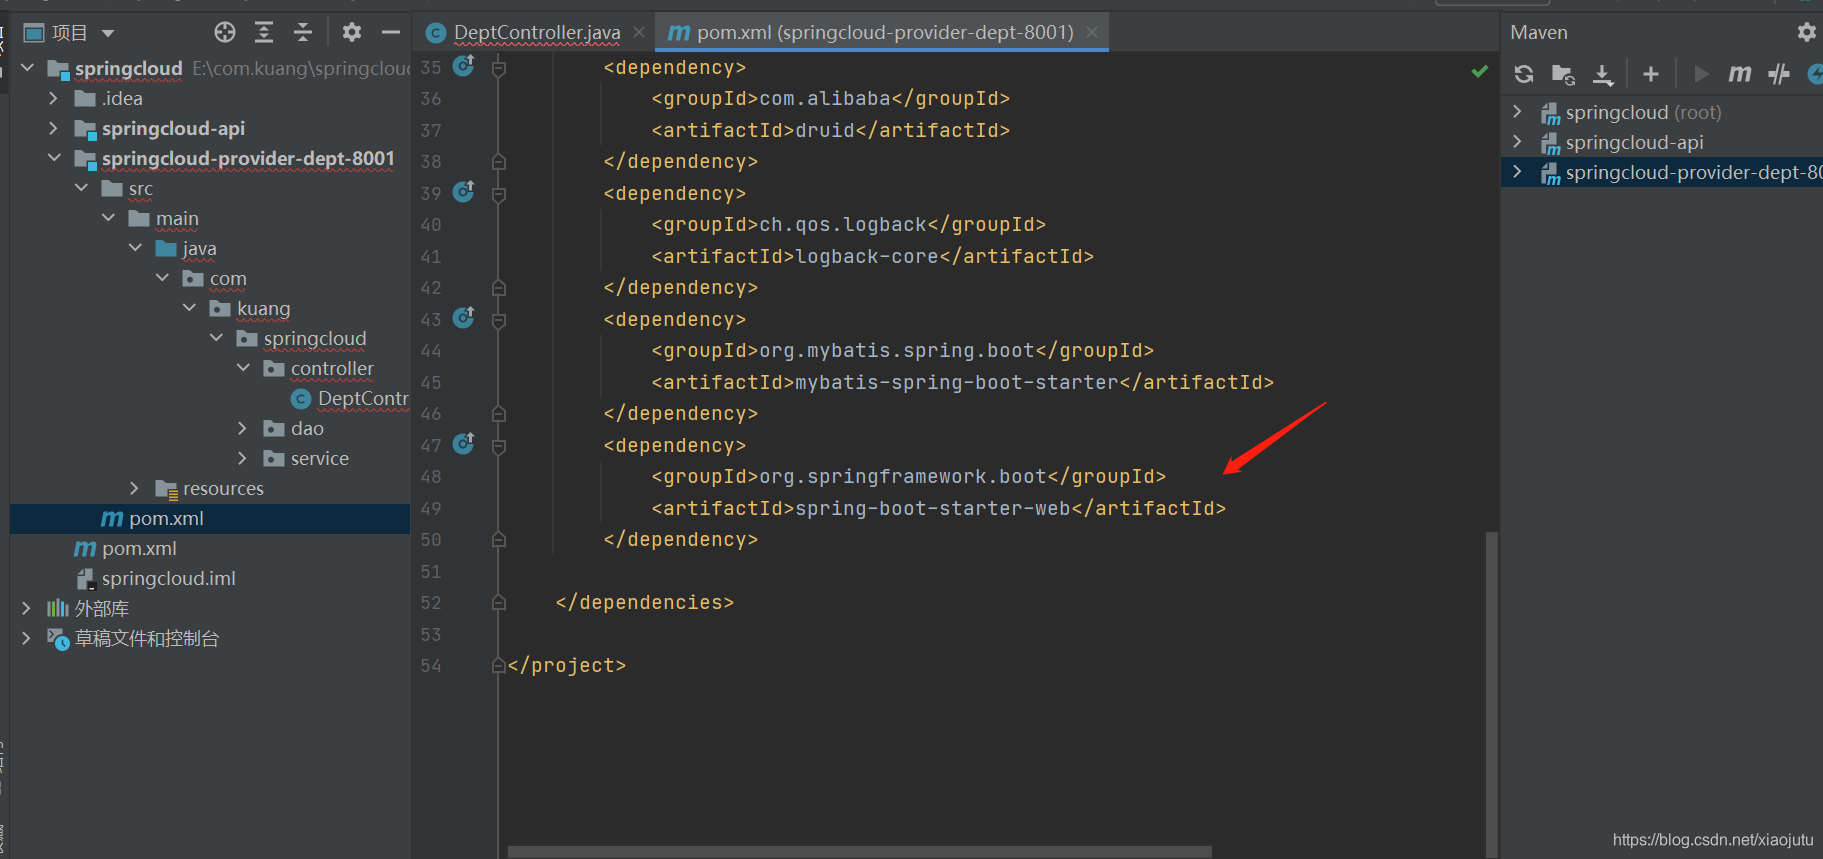Expand 外部库 external libraries node
The image size is (1823, 859).
(x=27, y=608)
